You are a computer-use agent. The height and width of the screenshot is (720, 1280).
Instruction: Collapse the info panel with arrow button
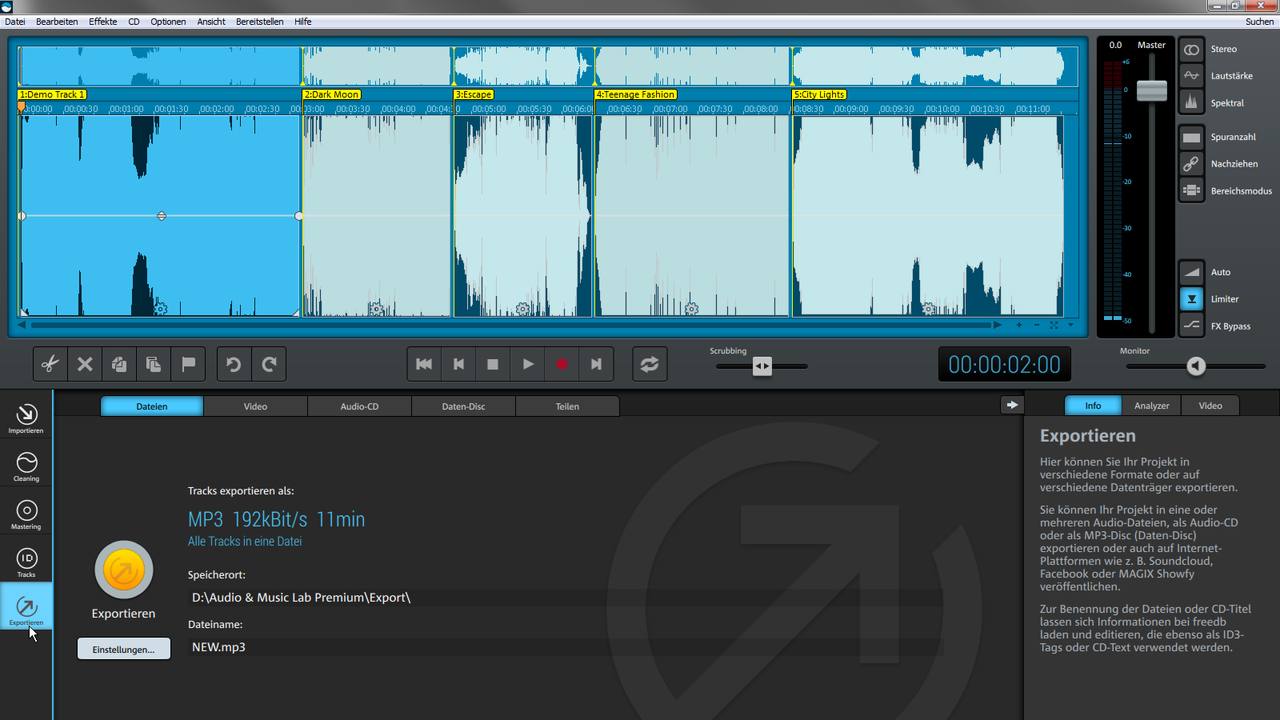coord(1012,405)
